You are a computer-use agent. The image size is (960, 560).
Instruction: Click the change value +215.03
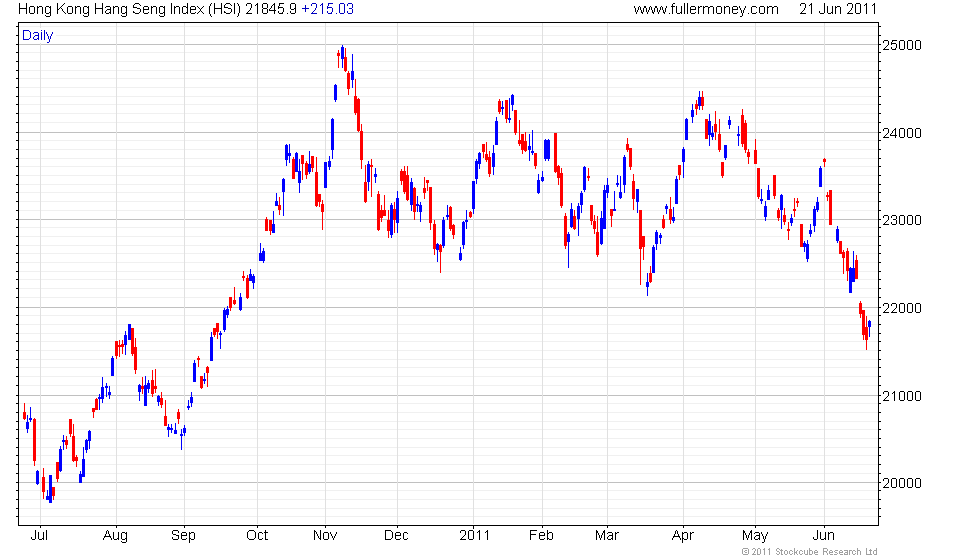328,9
